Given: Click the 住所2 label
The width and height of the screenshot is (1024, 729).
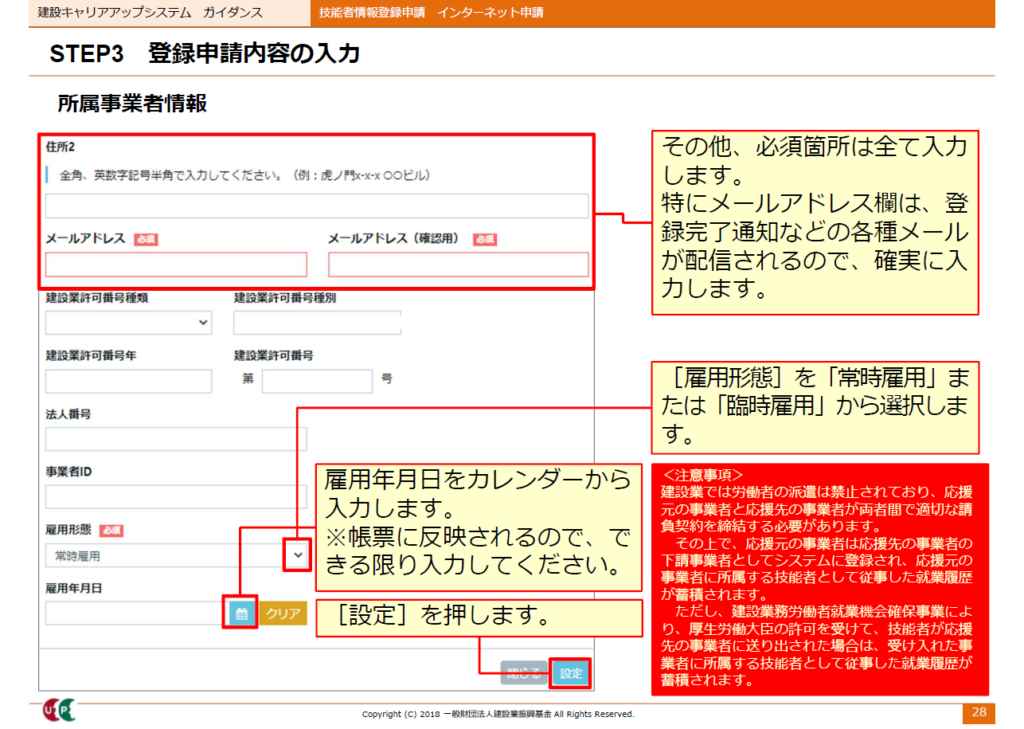Looking at the screenshot, I should [60, 147].
